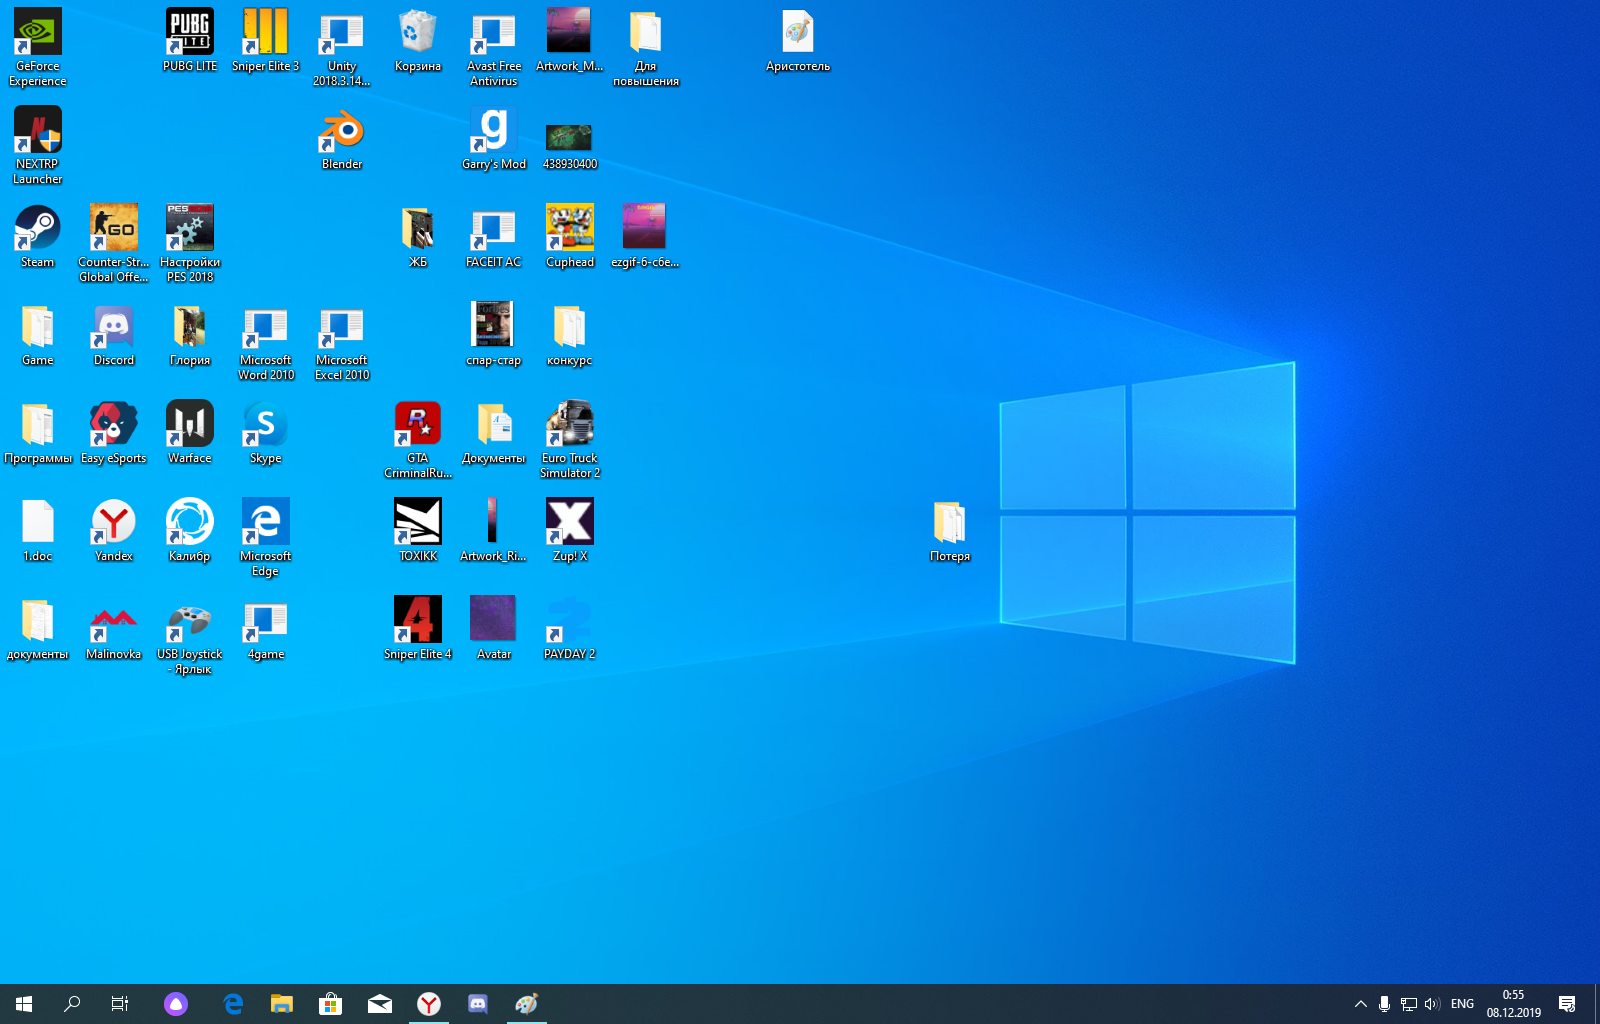1600x1024 pixels.
Task: Switch the ENG input language
Action: [1462, 1003]
